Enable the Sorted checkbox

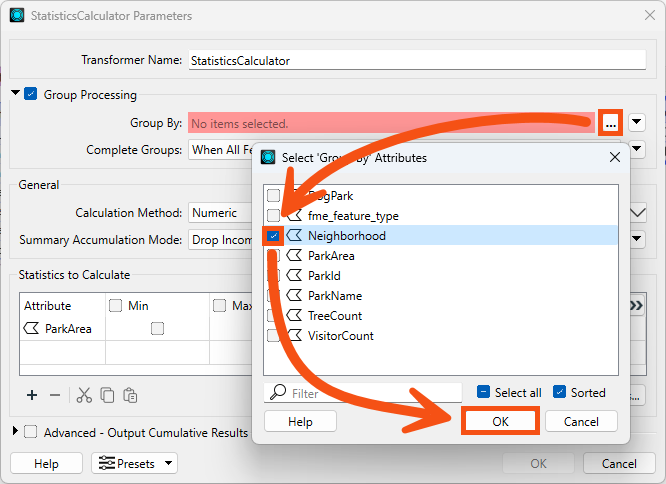click(x=560, y=393)
